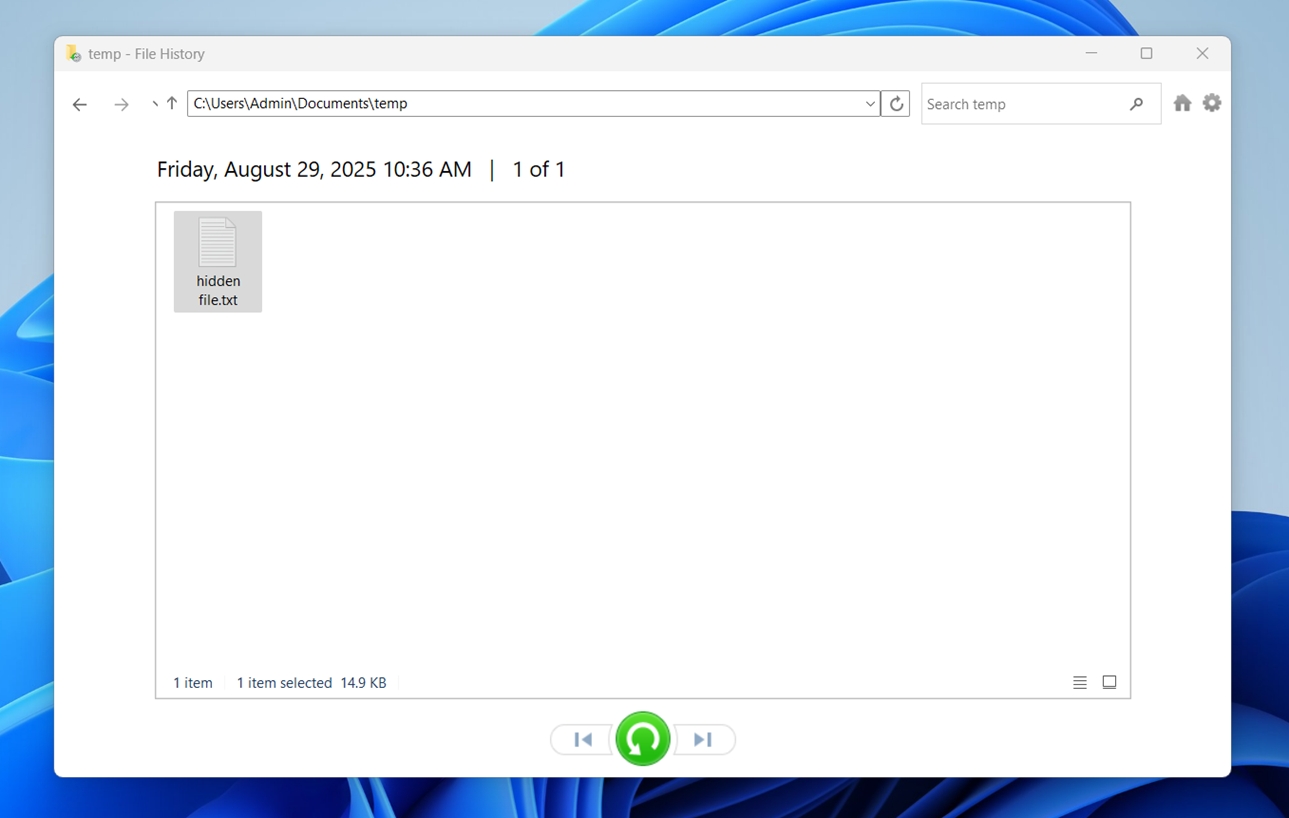This screenshot has width=1289, height=818.
Task: Skip to the next backup version
Action: 703,740
